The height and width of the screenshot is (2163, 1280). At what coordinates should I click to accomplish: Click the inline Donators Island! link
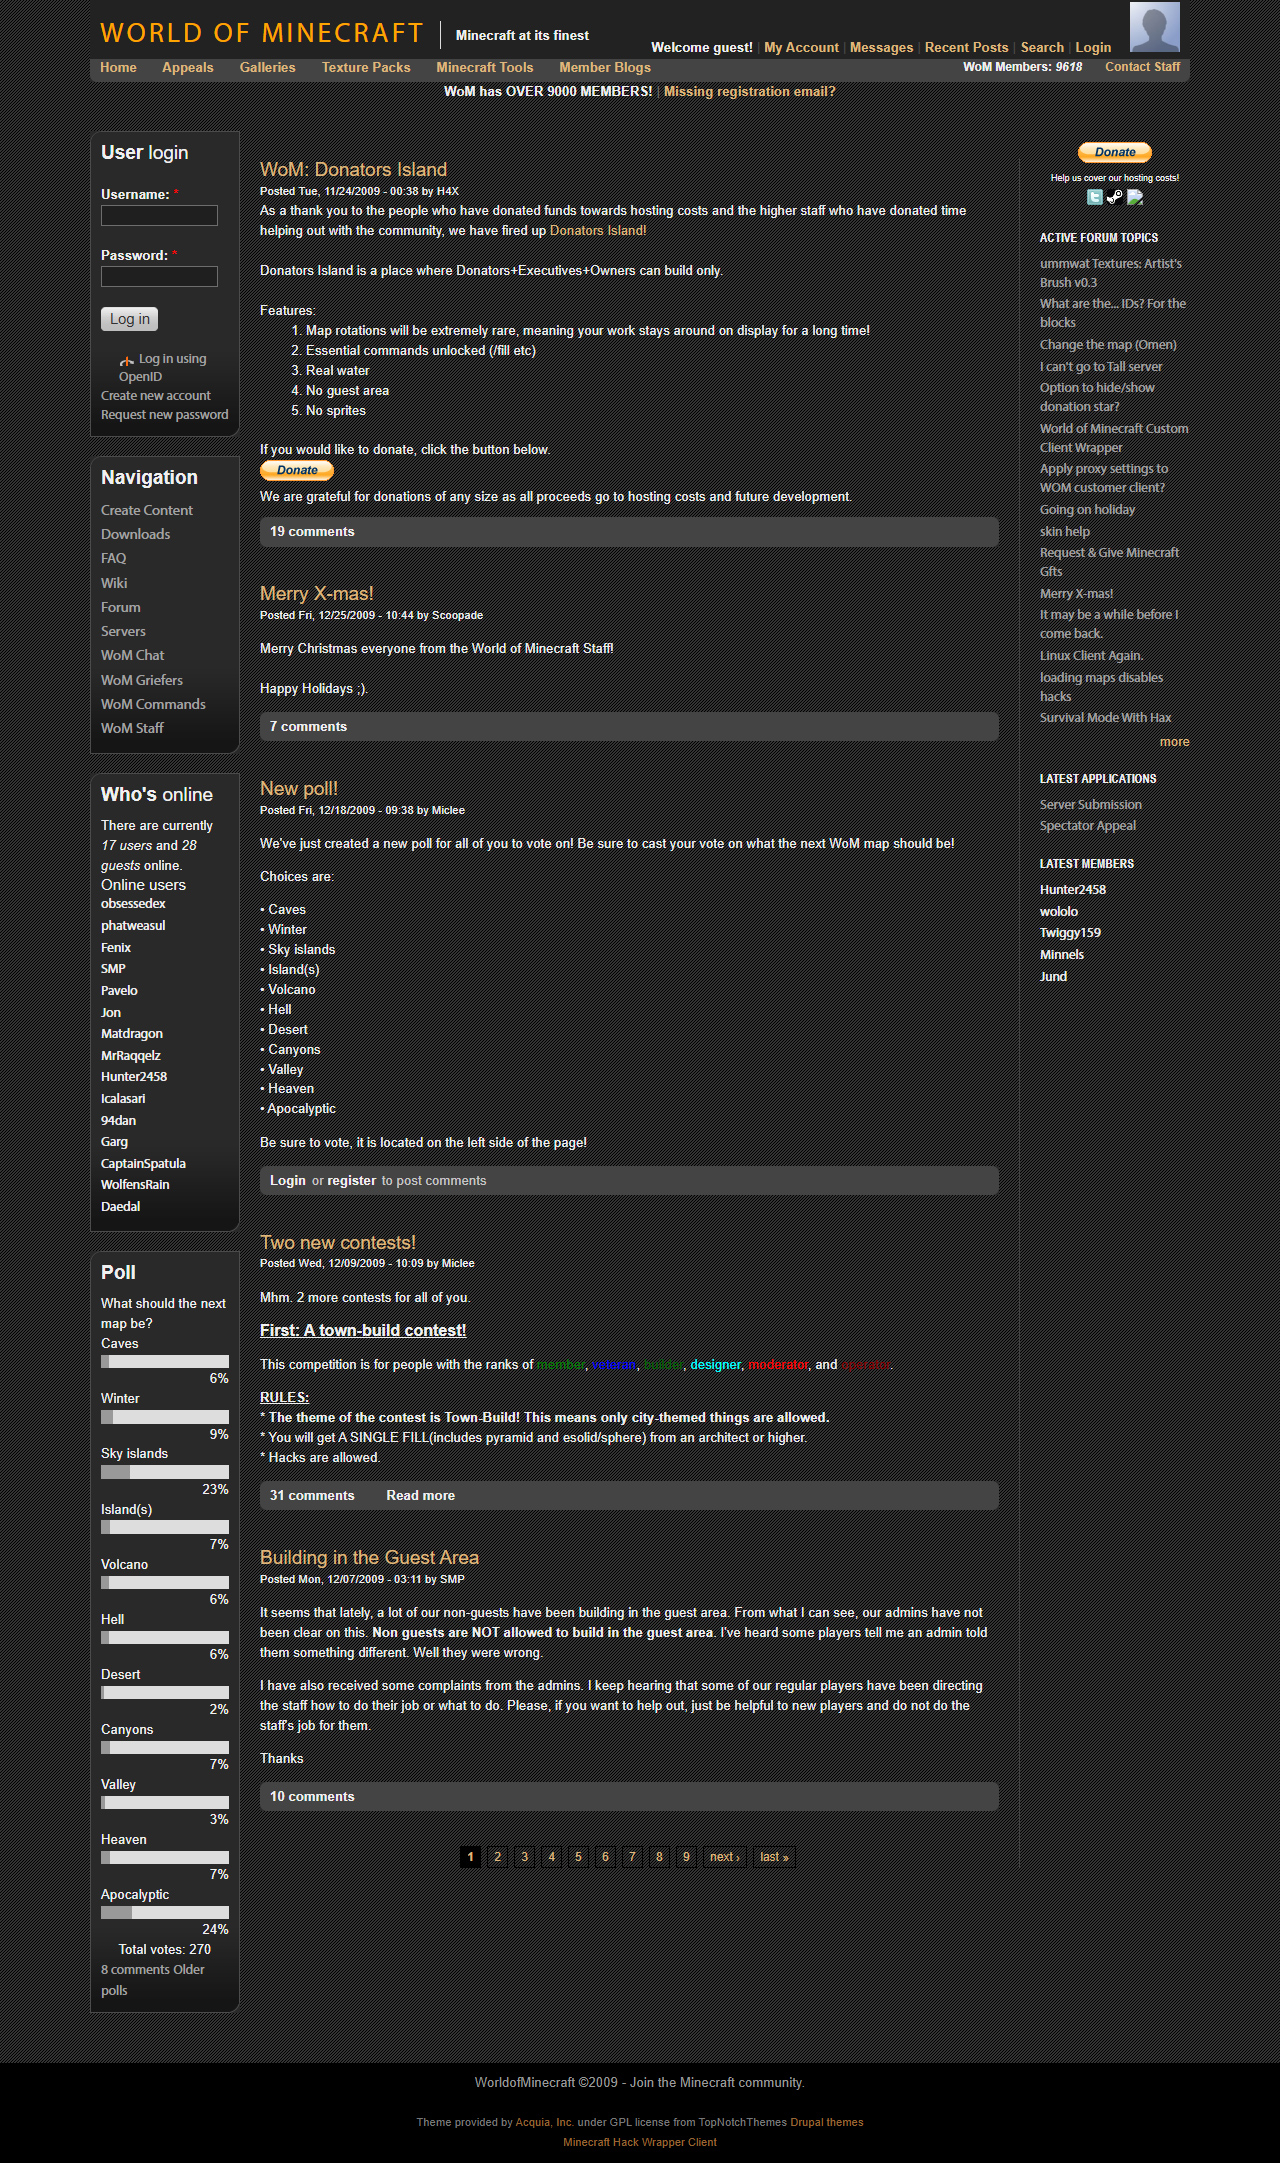598,231
